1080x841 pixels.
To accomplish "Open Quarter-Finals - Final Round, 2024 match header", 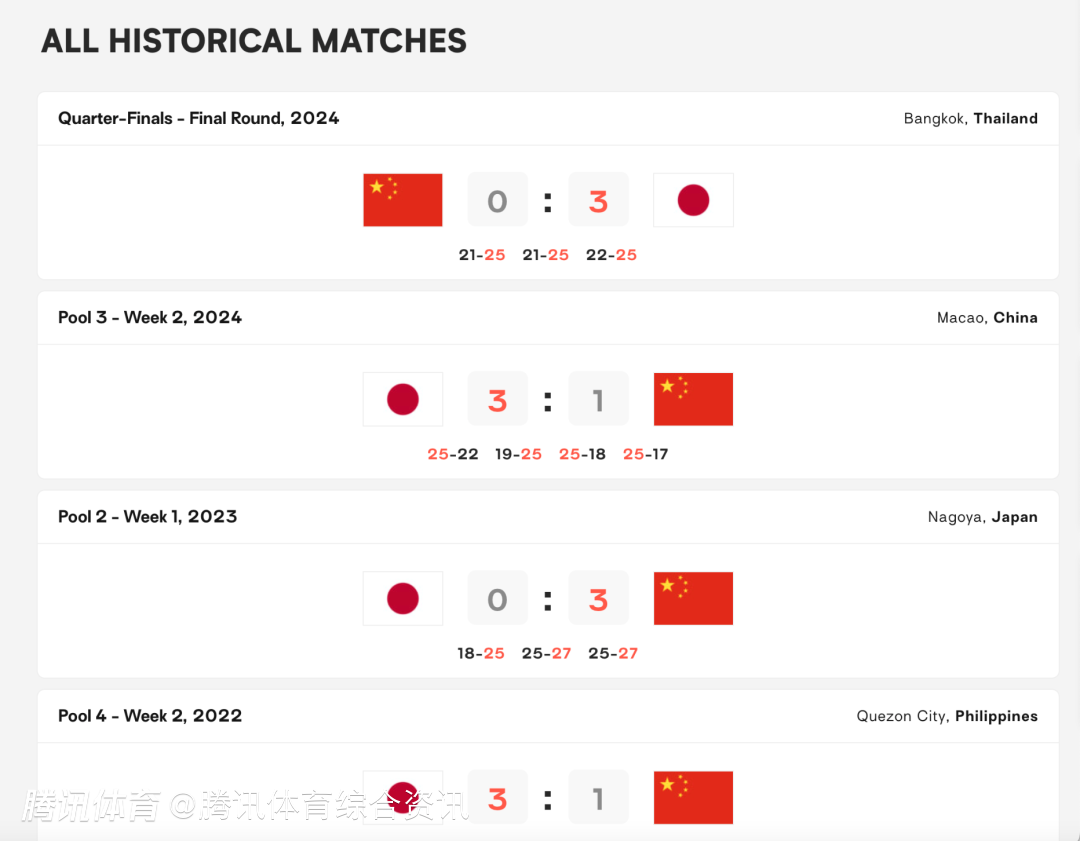I will pos(199,118).
